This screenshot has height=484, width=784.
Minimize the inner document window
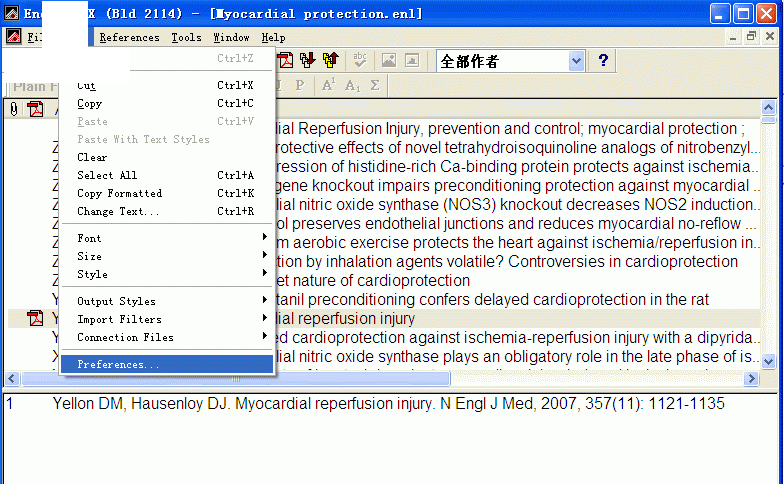click(733, 36)
